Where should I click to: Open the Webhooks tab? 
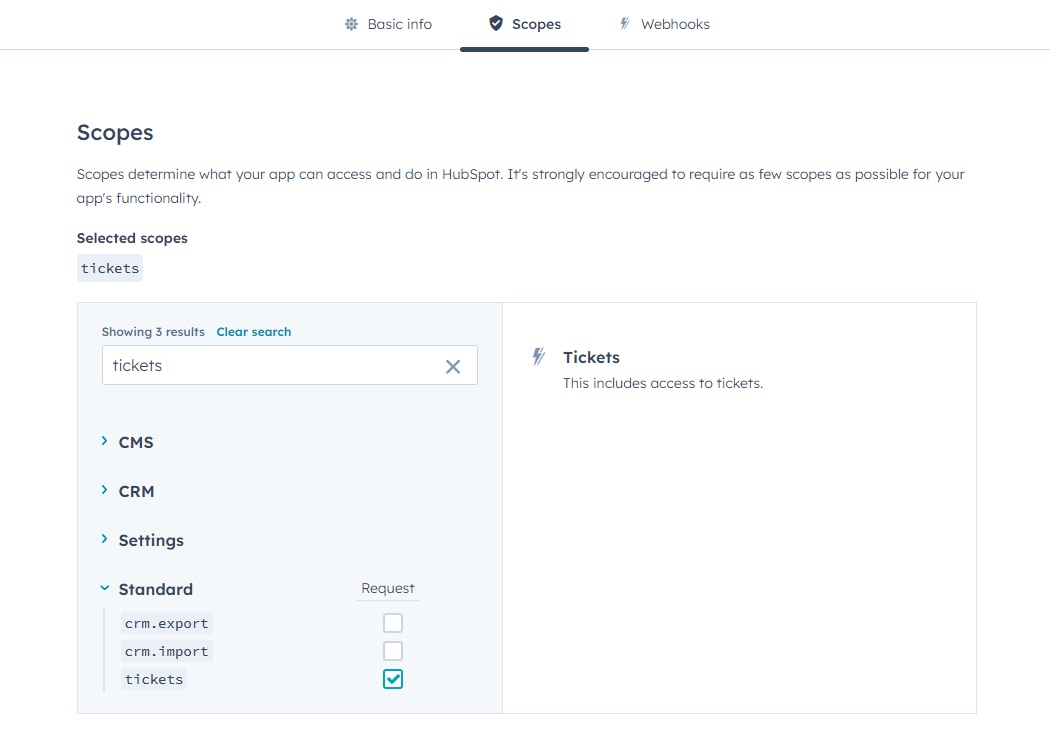click(x=675, y=24)
